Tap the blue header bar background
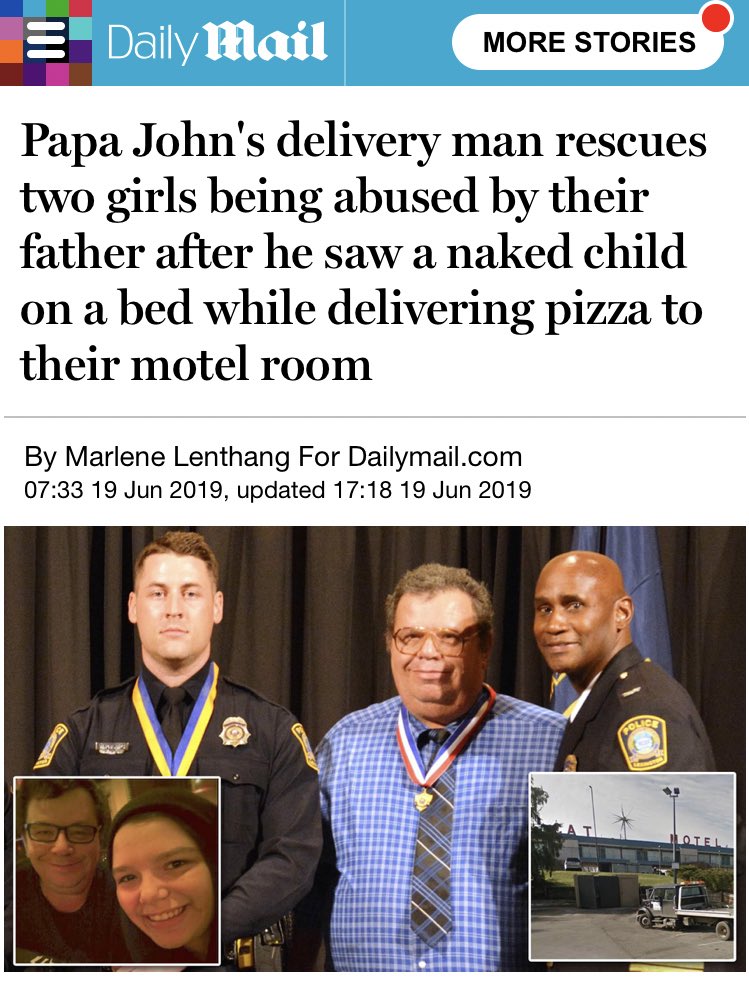 pos(398,42)
